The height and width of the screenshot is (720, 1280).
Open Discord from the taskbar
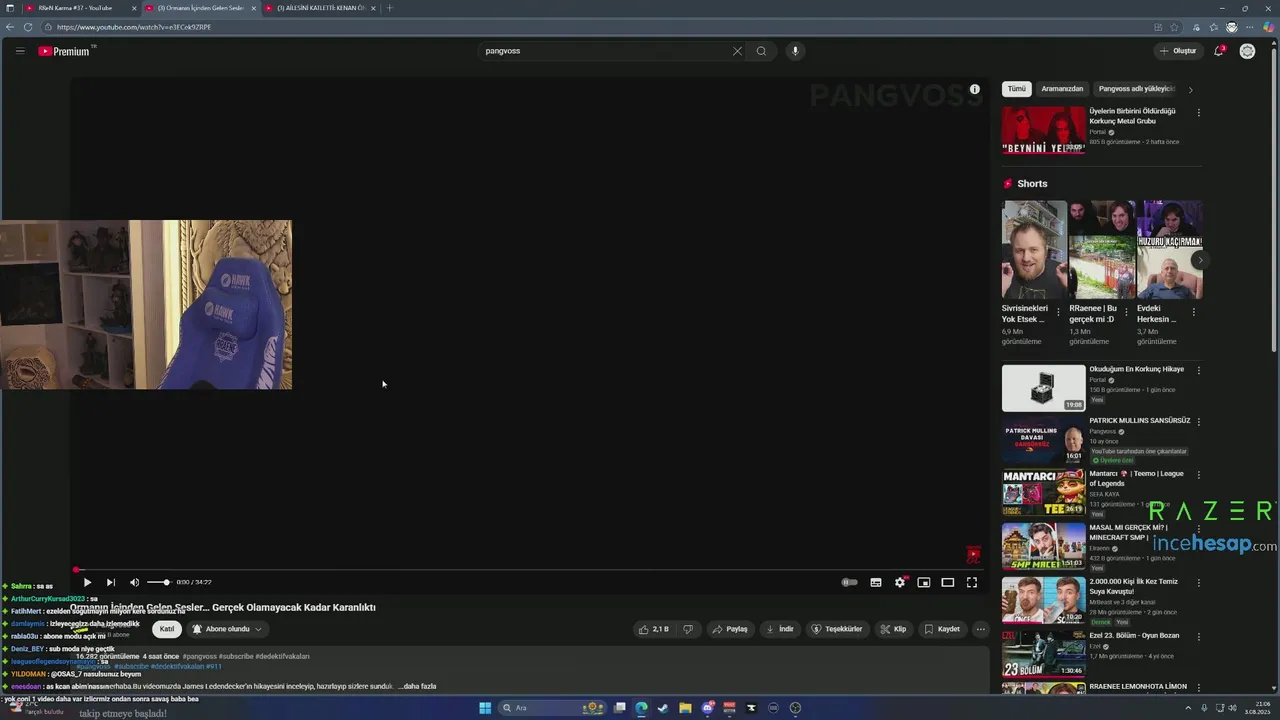point(707,708)
